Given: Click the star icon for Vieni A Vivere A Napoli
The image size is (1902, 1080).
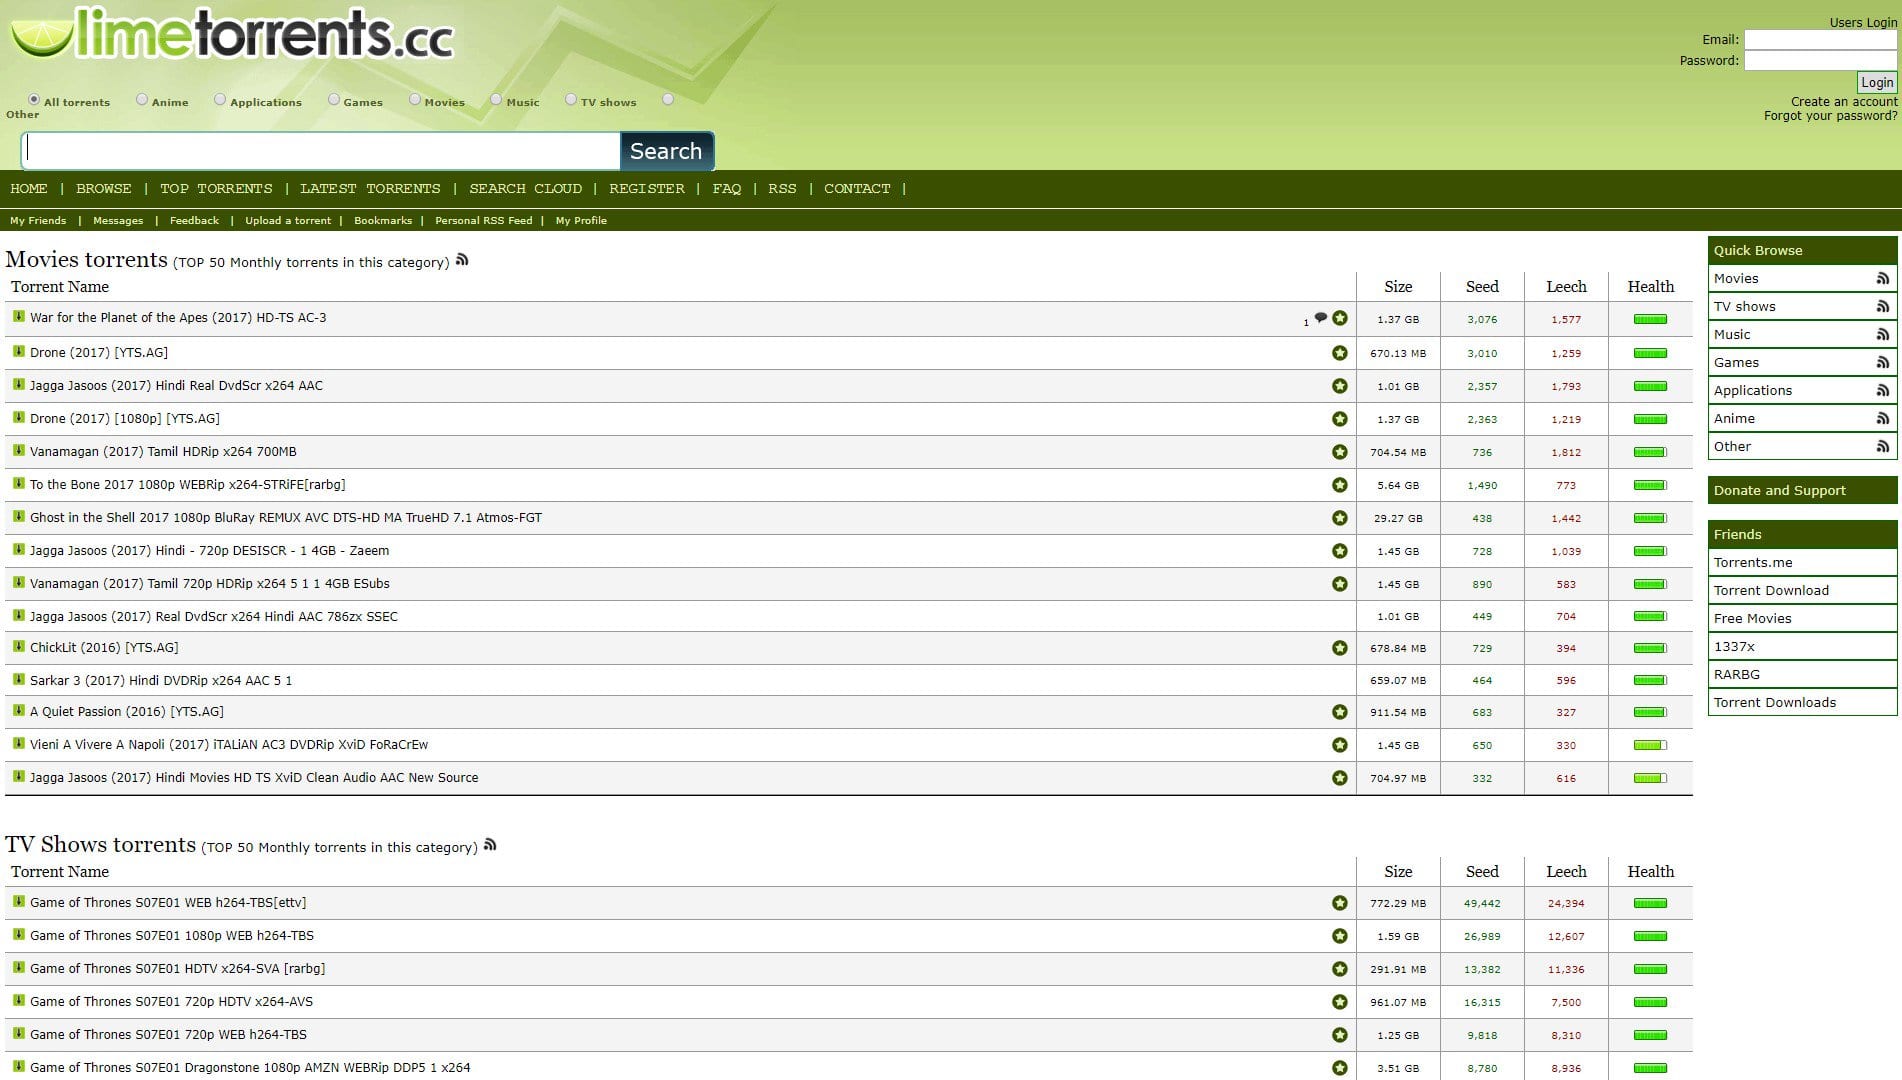Looking at the screenshot, I should coord(1340,745).
